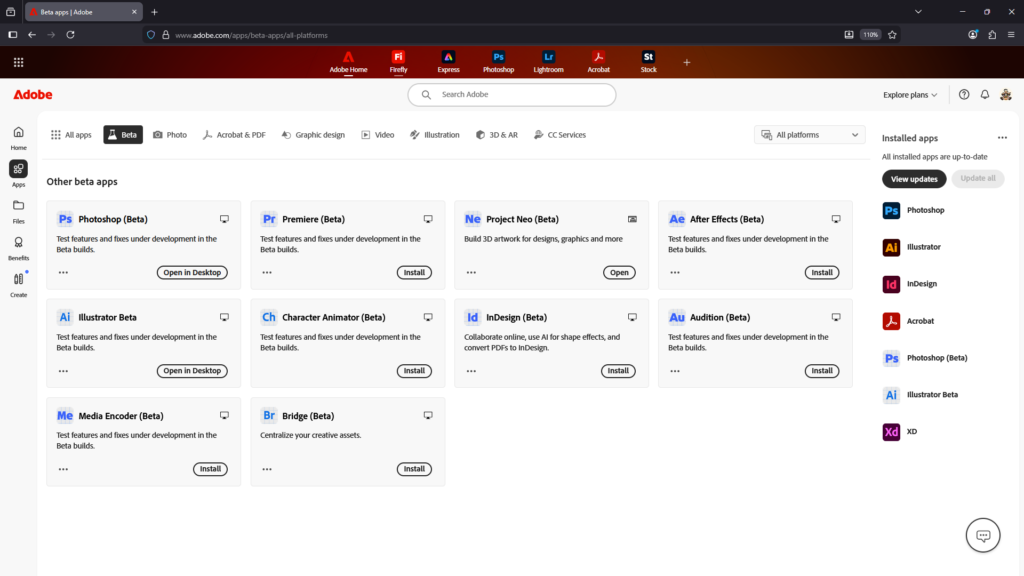The image size is (1024, 576).
Task: Open the help question mark icon
Action: point(963,94)
